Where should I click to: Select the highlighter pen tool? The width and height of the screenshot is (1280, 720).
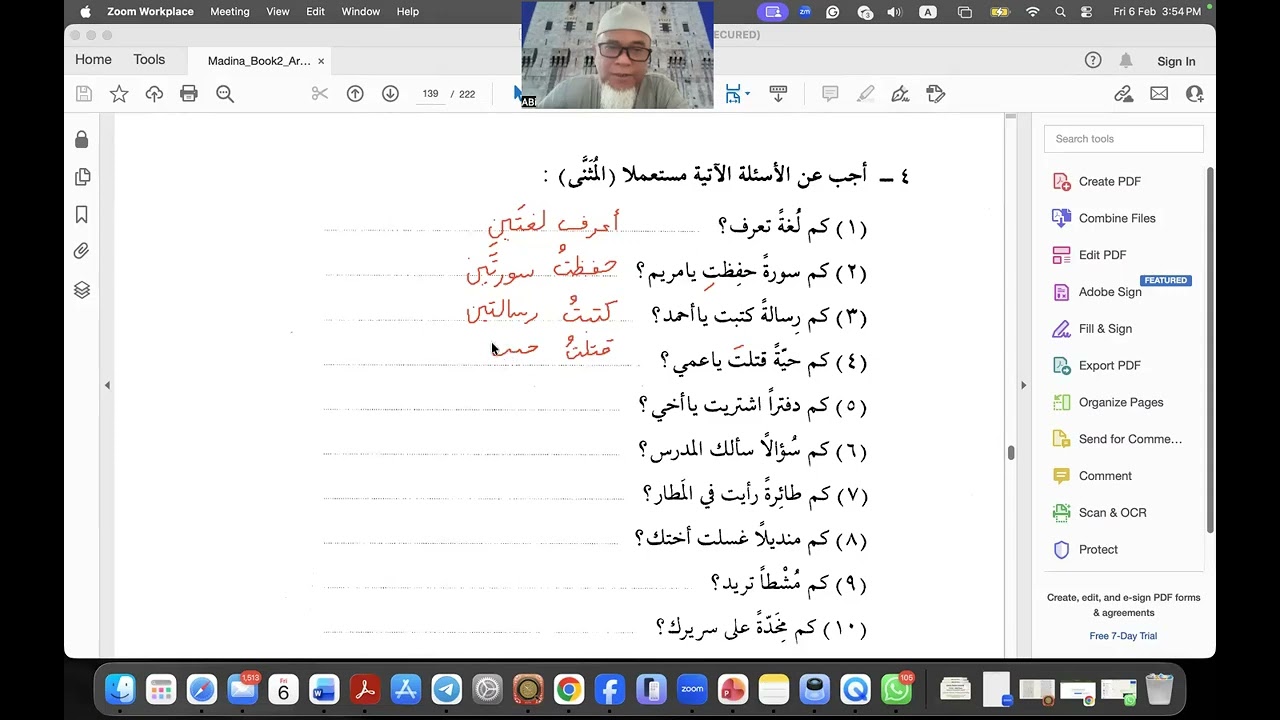tap(866, 94)
